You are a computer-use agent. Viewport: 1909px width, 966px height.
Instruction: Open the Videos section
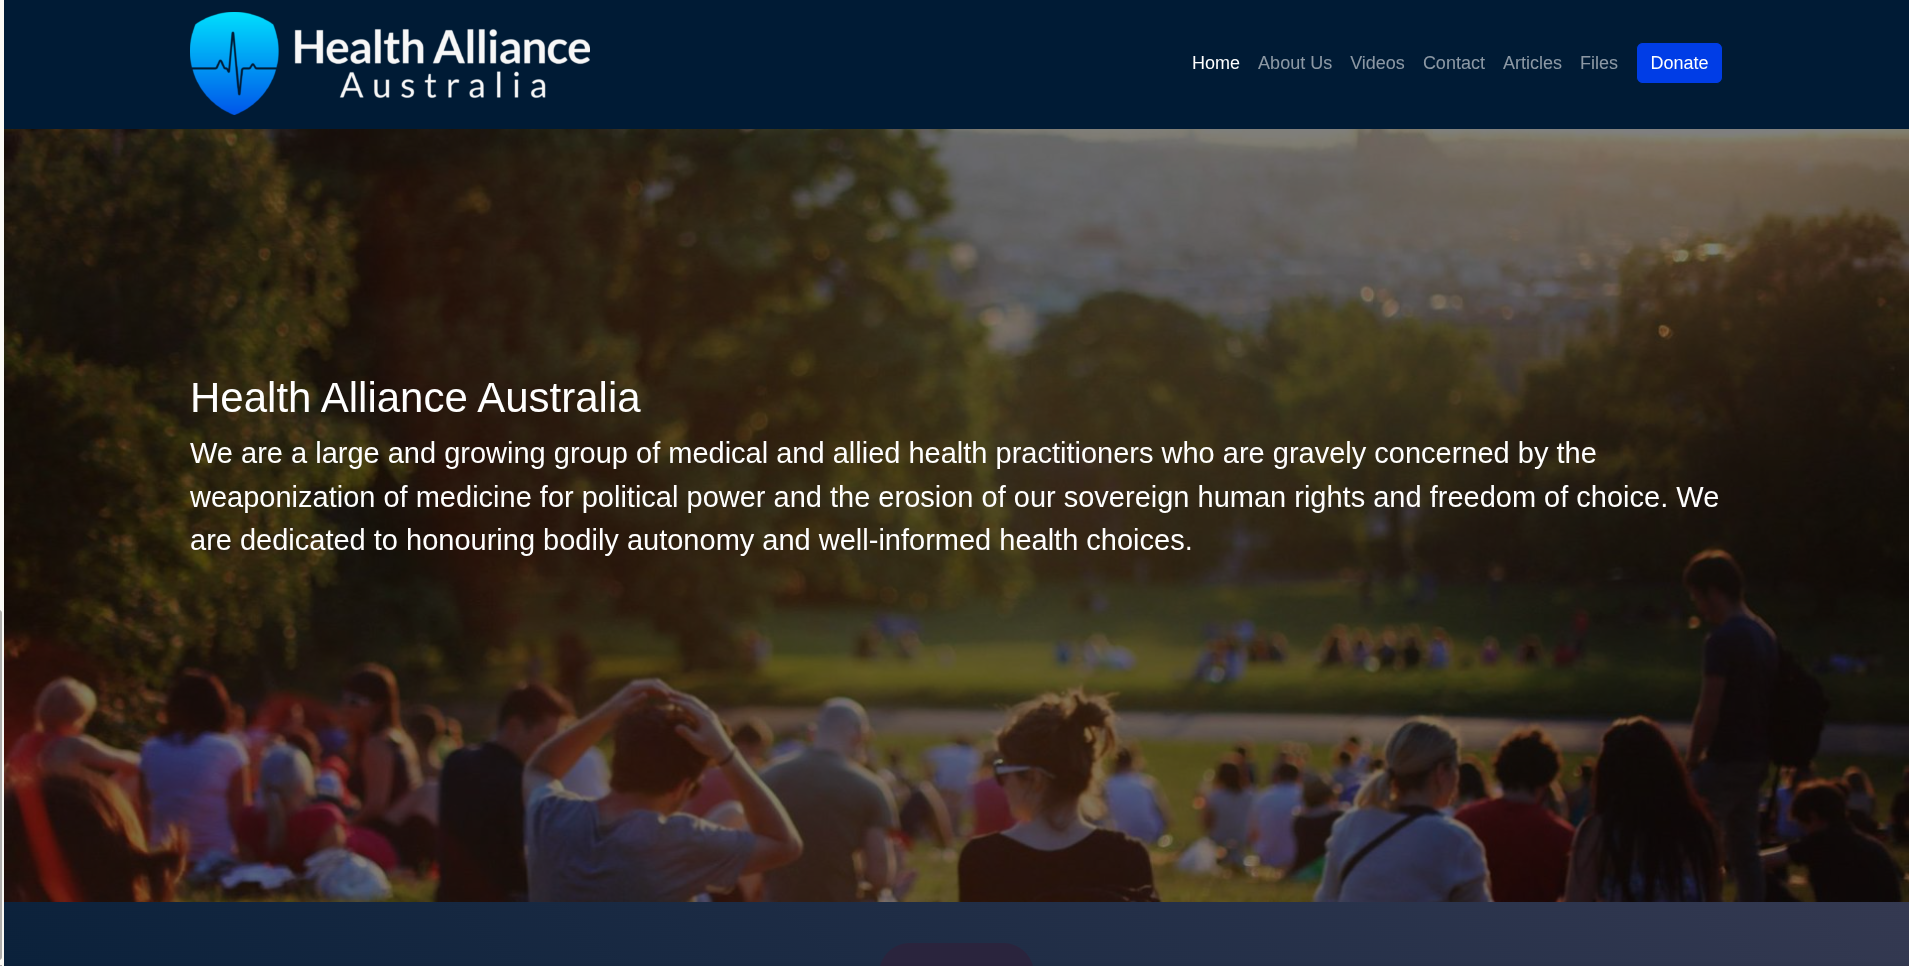1376,63
